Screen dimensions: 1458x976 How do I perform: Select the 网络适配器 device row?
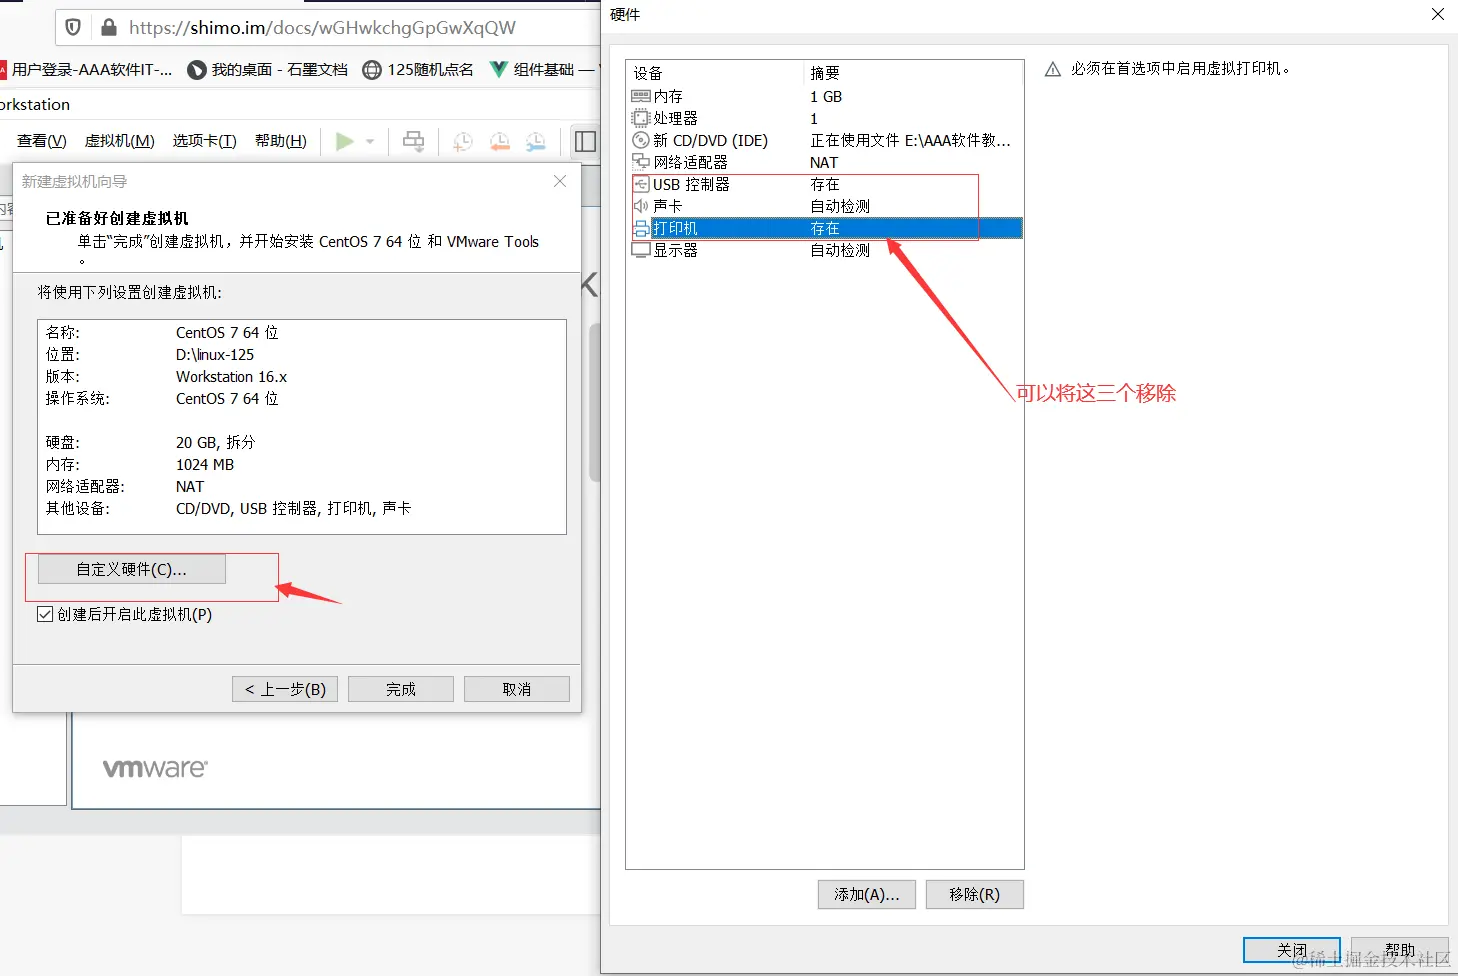click(x=826, y=162)
